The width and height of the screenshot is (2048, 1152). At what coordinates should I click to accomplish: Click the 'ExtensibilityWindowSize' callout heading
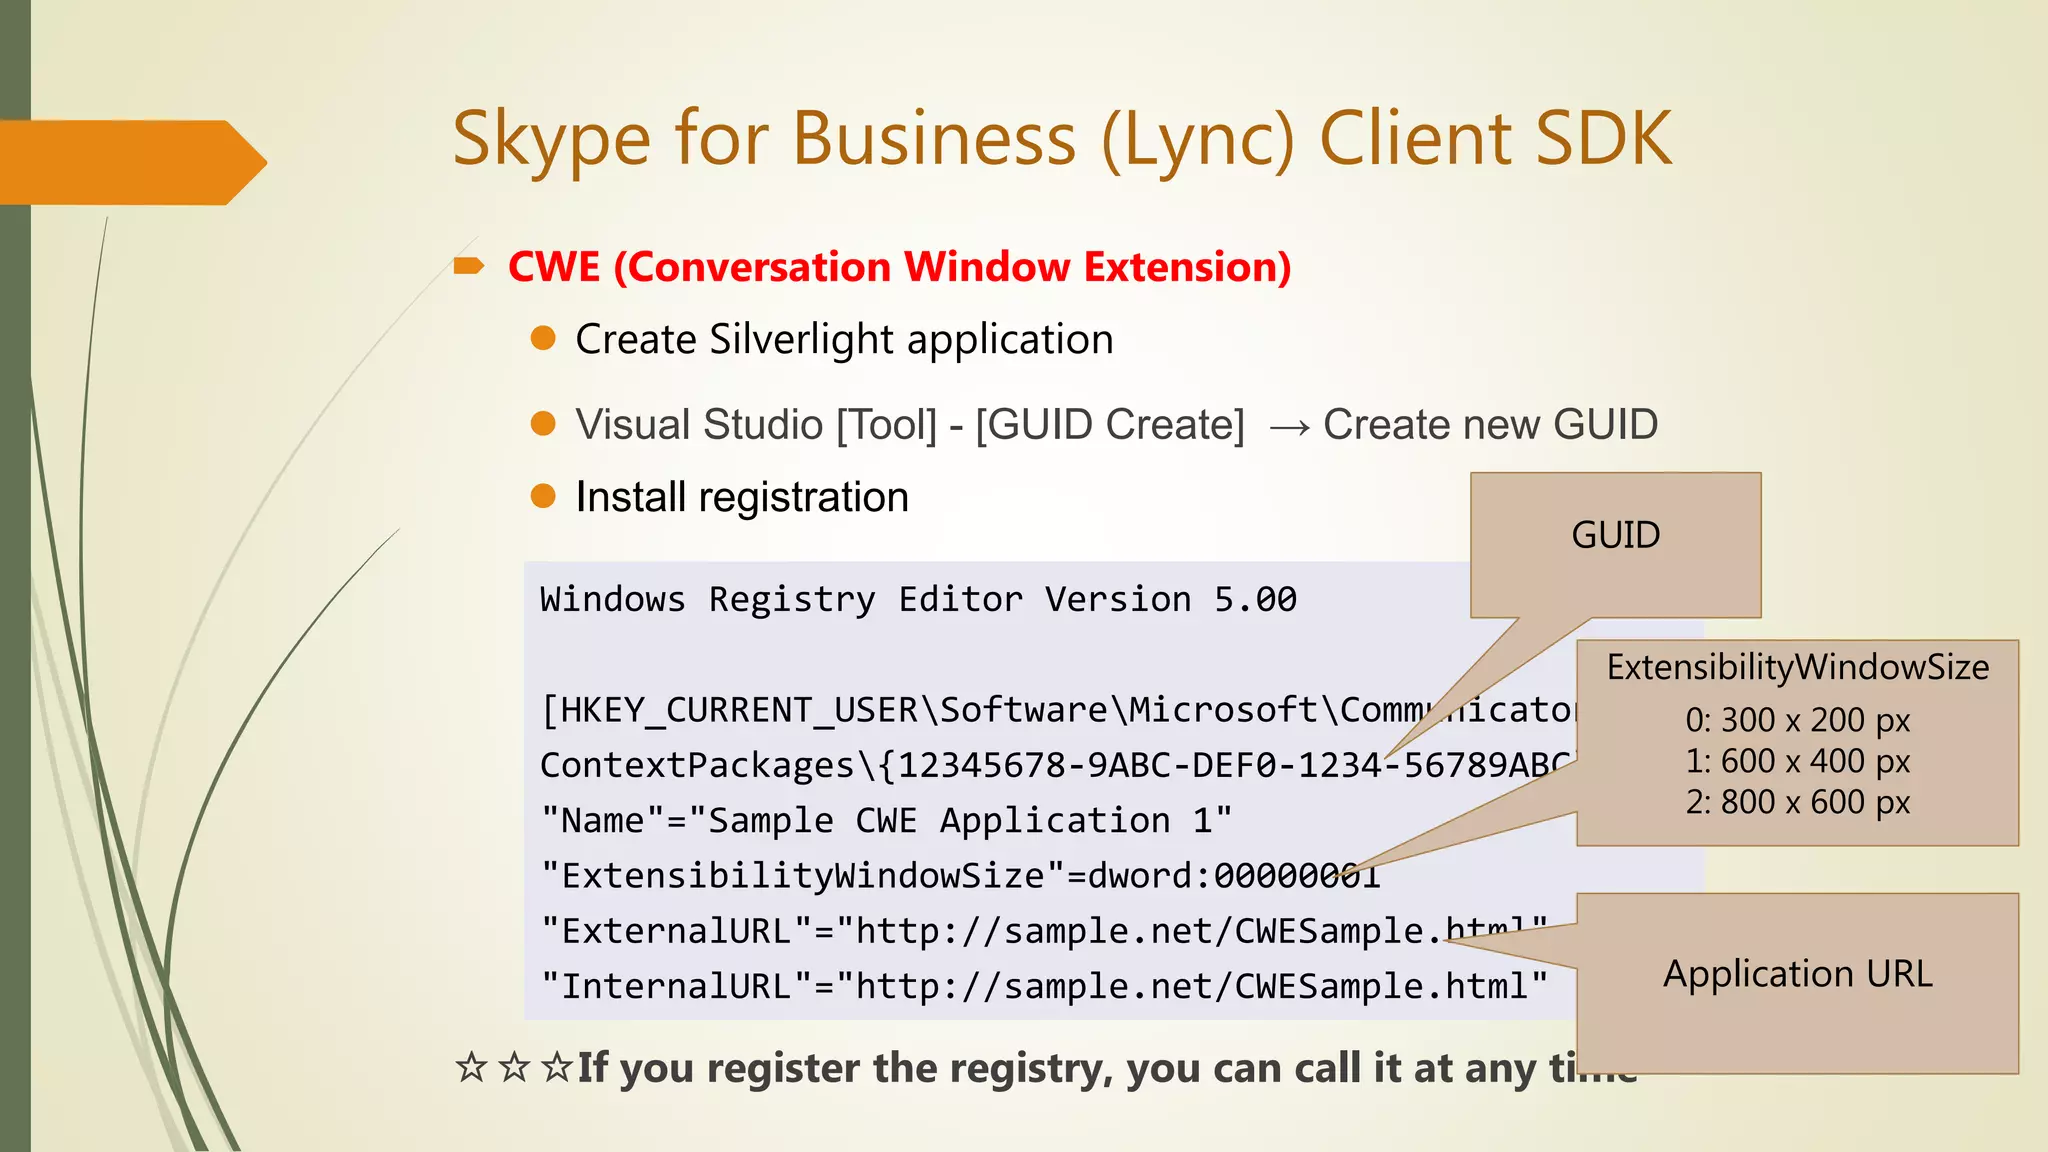coord(1797,668)
